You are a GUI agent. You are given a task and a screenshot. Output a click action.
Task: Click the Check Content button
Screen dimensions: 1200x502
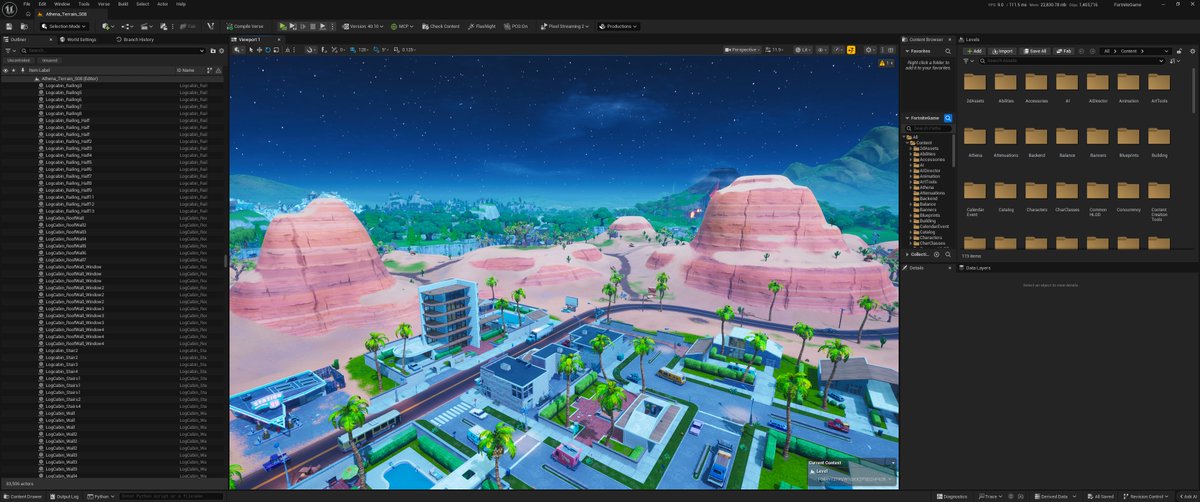pos(441,26)
